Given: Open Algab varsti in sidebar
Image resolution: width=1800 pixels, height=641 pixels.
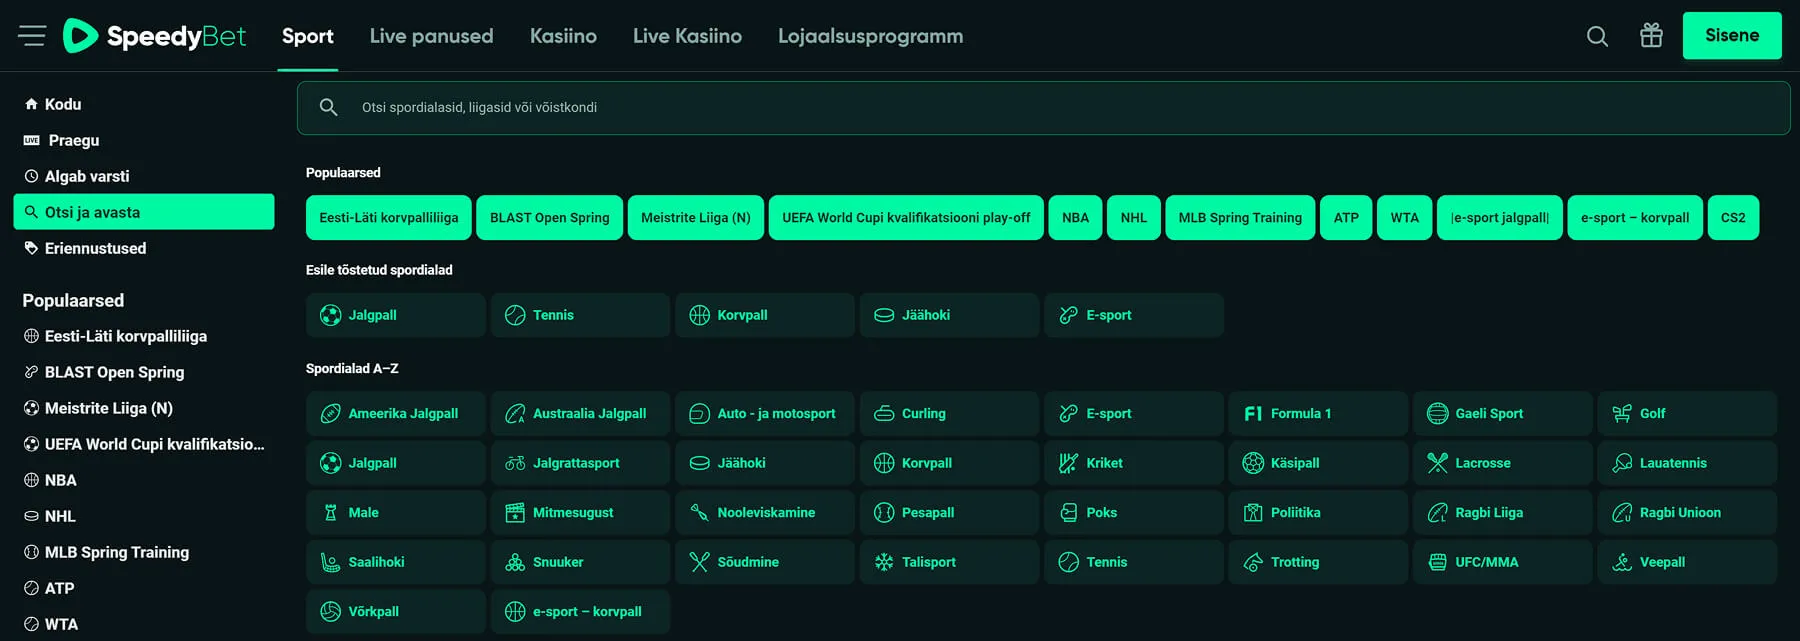Looking at the screenshot, I should tap(87, 176).
